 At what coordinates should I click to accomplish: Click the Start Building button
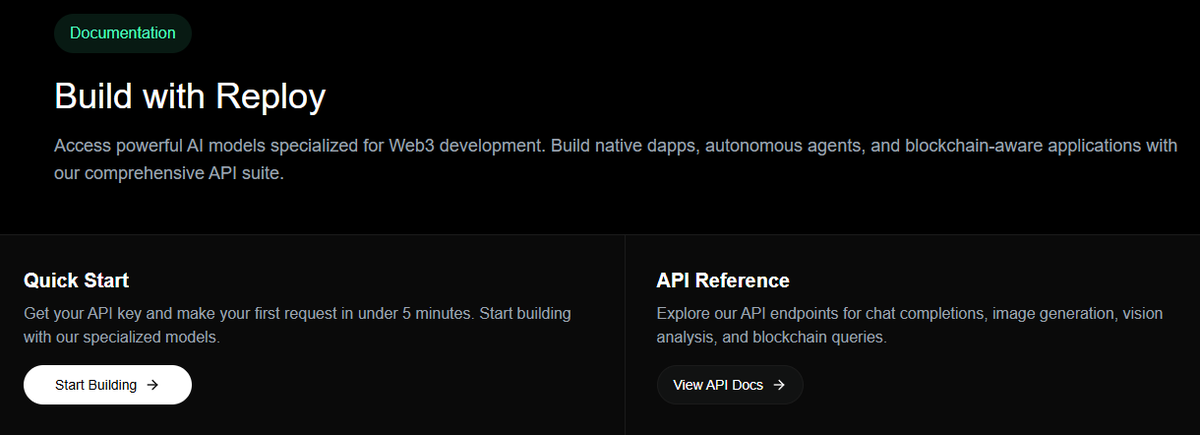[x=108, y=385]
